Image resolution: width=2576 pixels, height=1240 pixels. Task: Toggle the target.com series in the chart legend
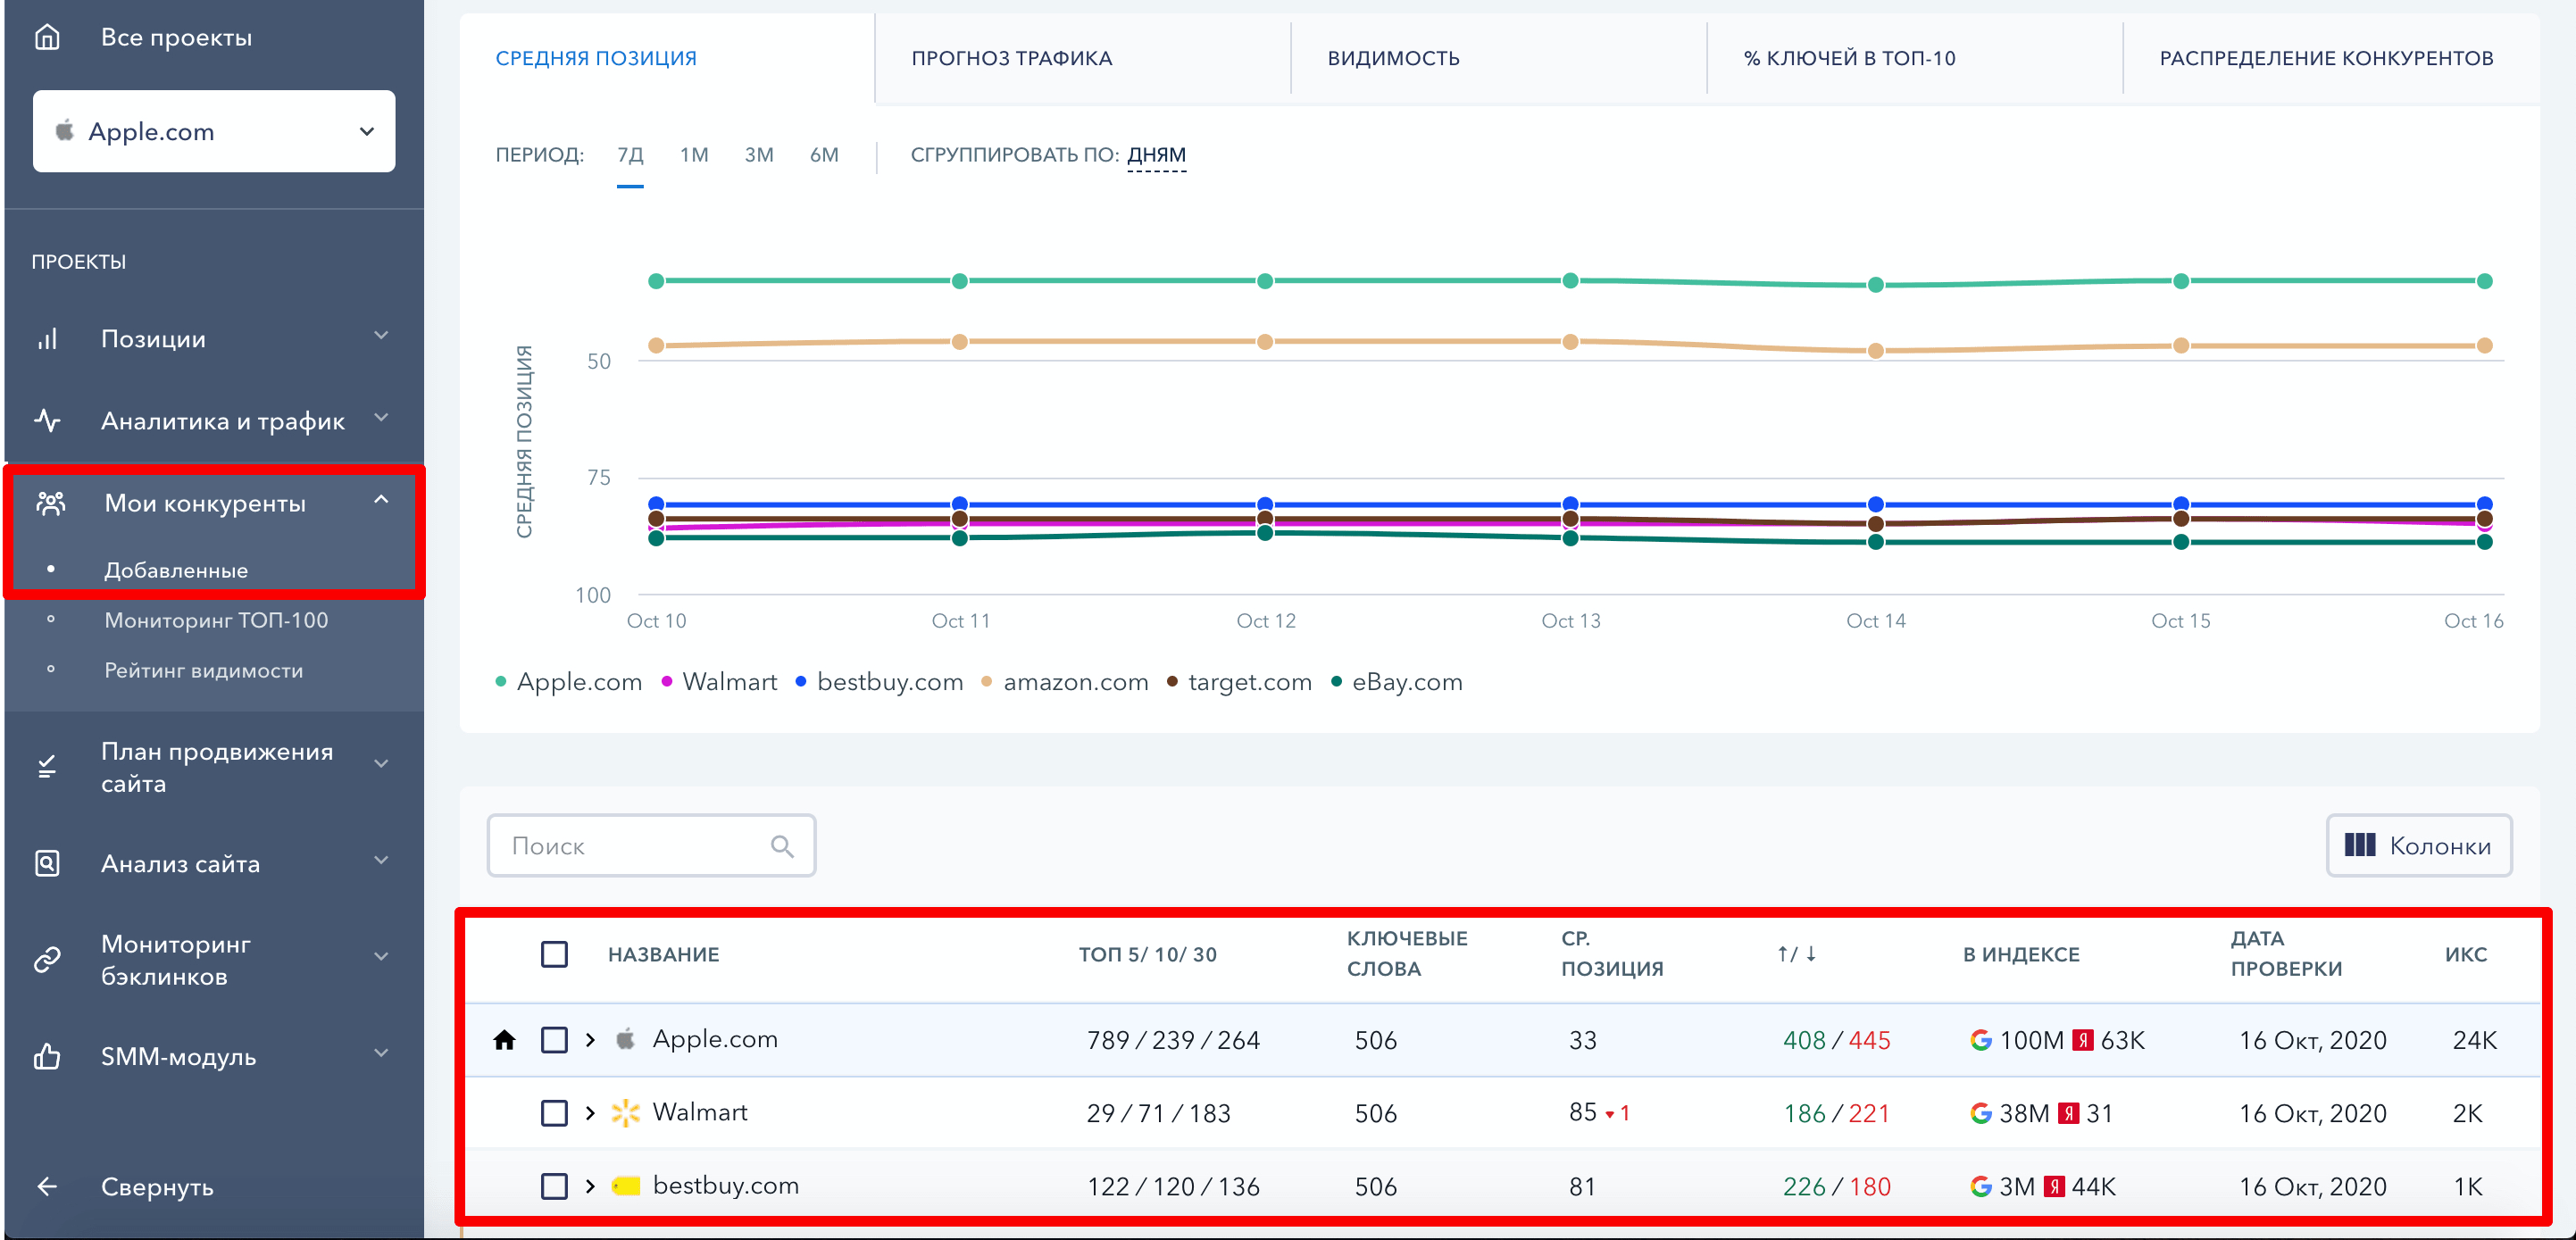click(x=1239, y=682)
